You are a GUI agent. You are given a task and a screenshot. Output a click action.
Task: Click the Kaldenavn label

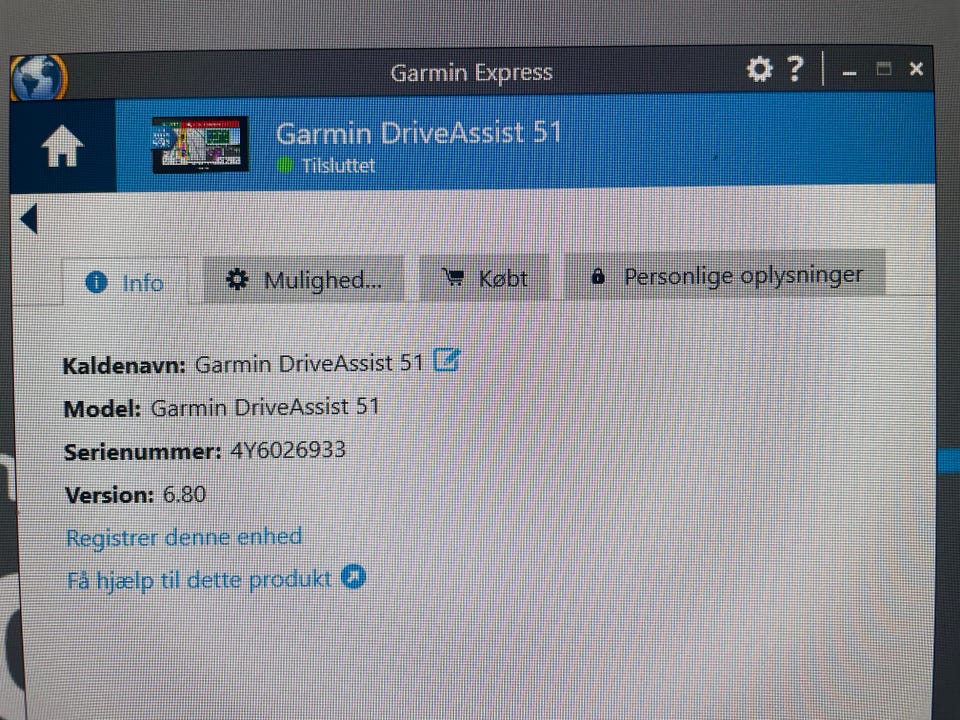click(124, 366)
